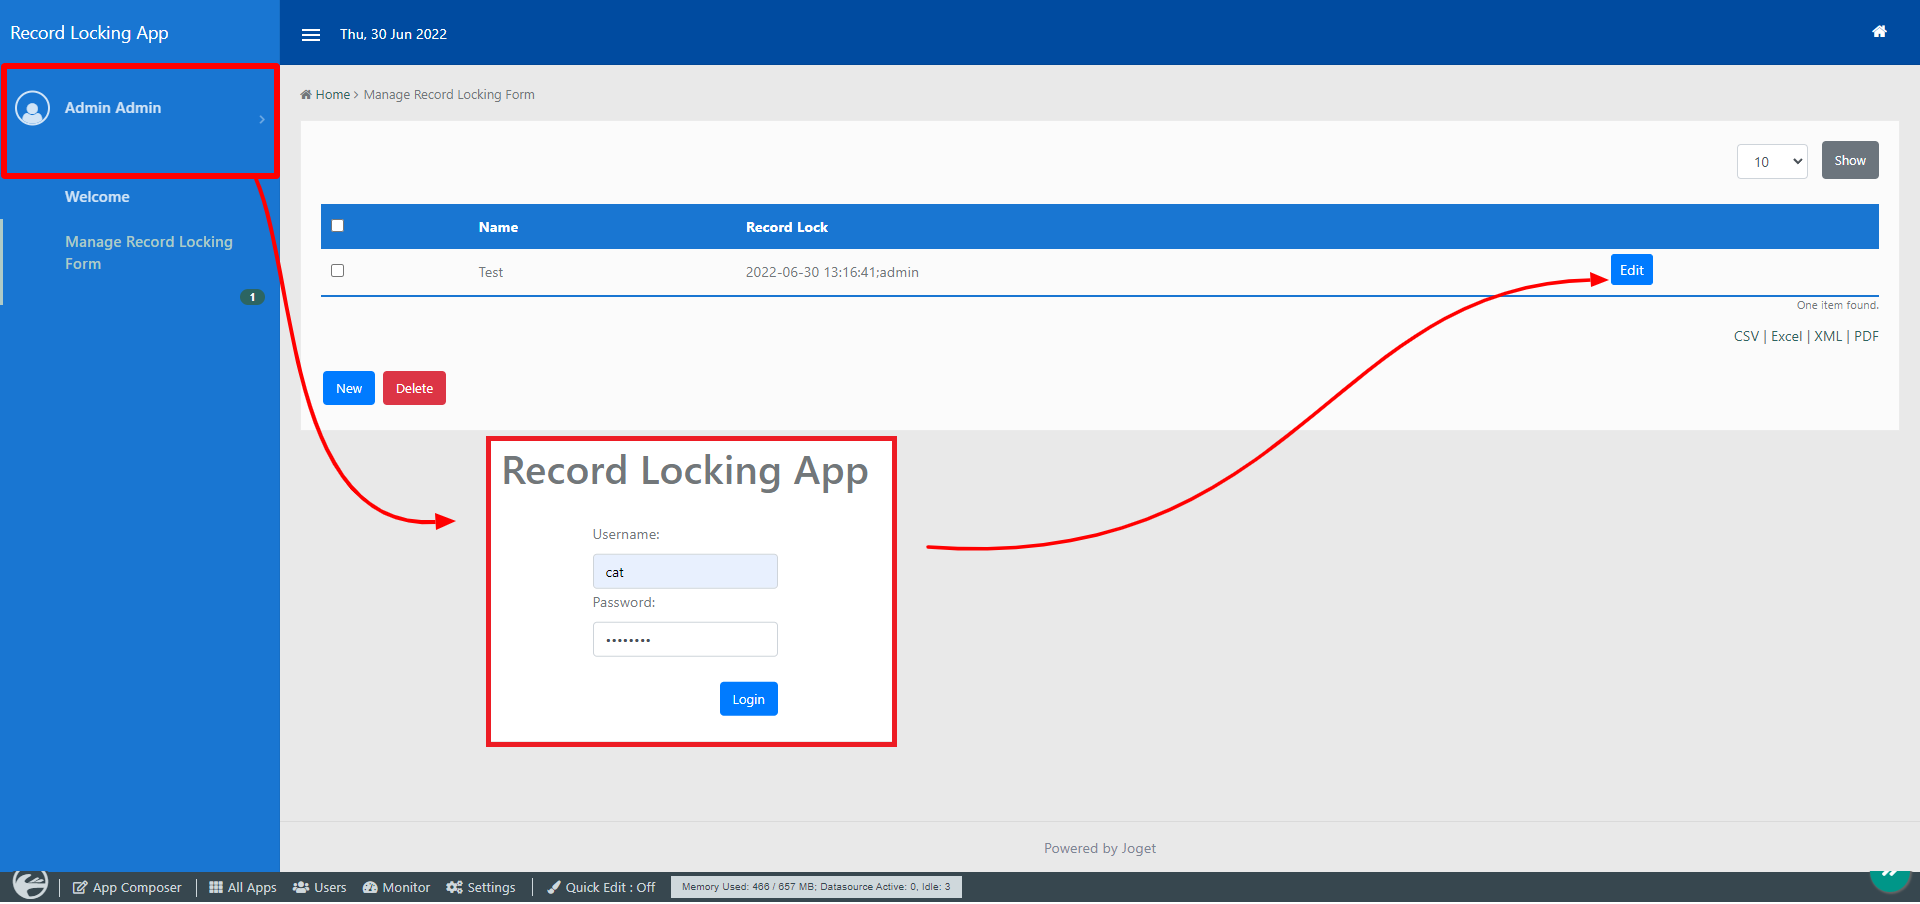Click the Show button
The image size is (1920, 904).
click(x=1850, y=160)
